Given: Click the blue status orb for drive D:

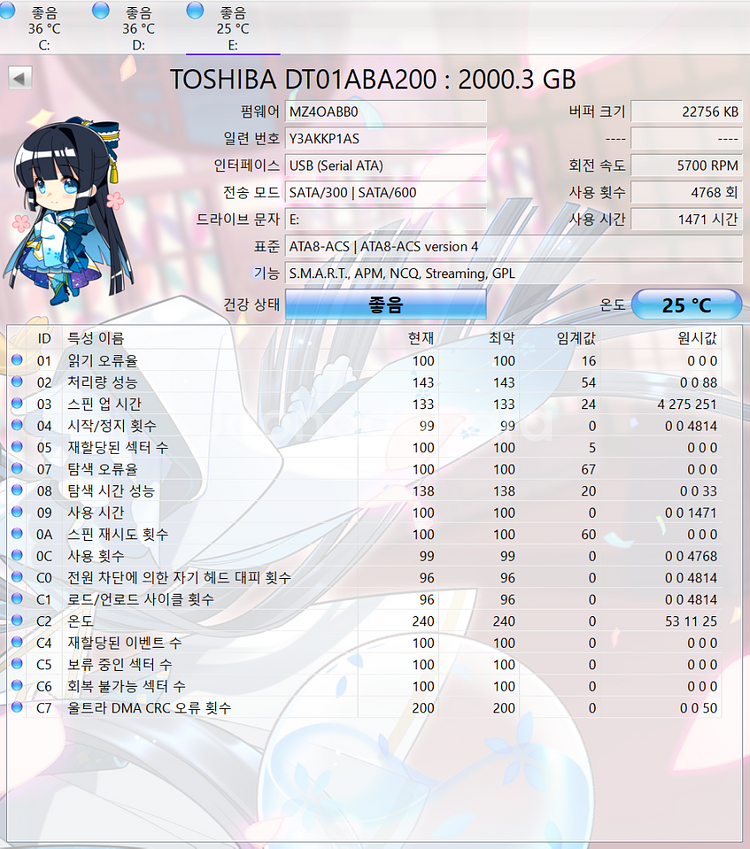Looking at the screenshot, I should (101, 11).
